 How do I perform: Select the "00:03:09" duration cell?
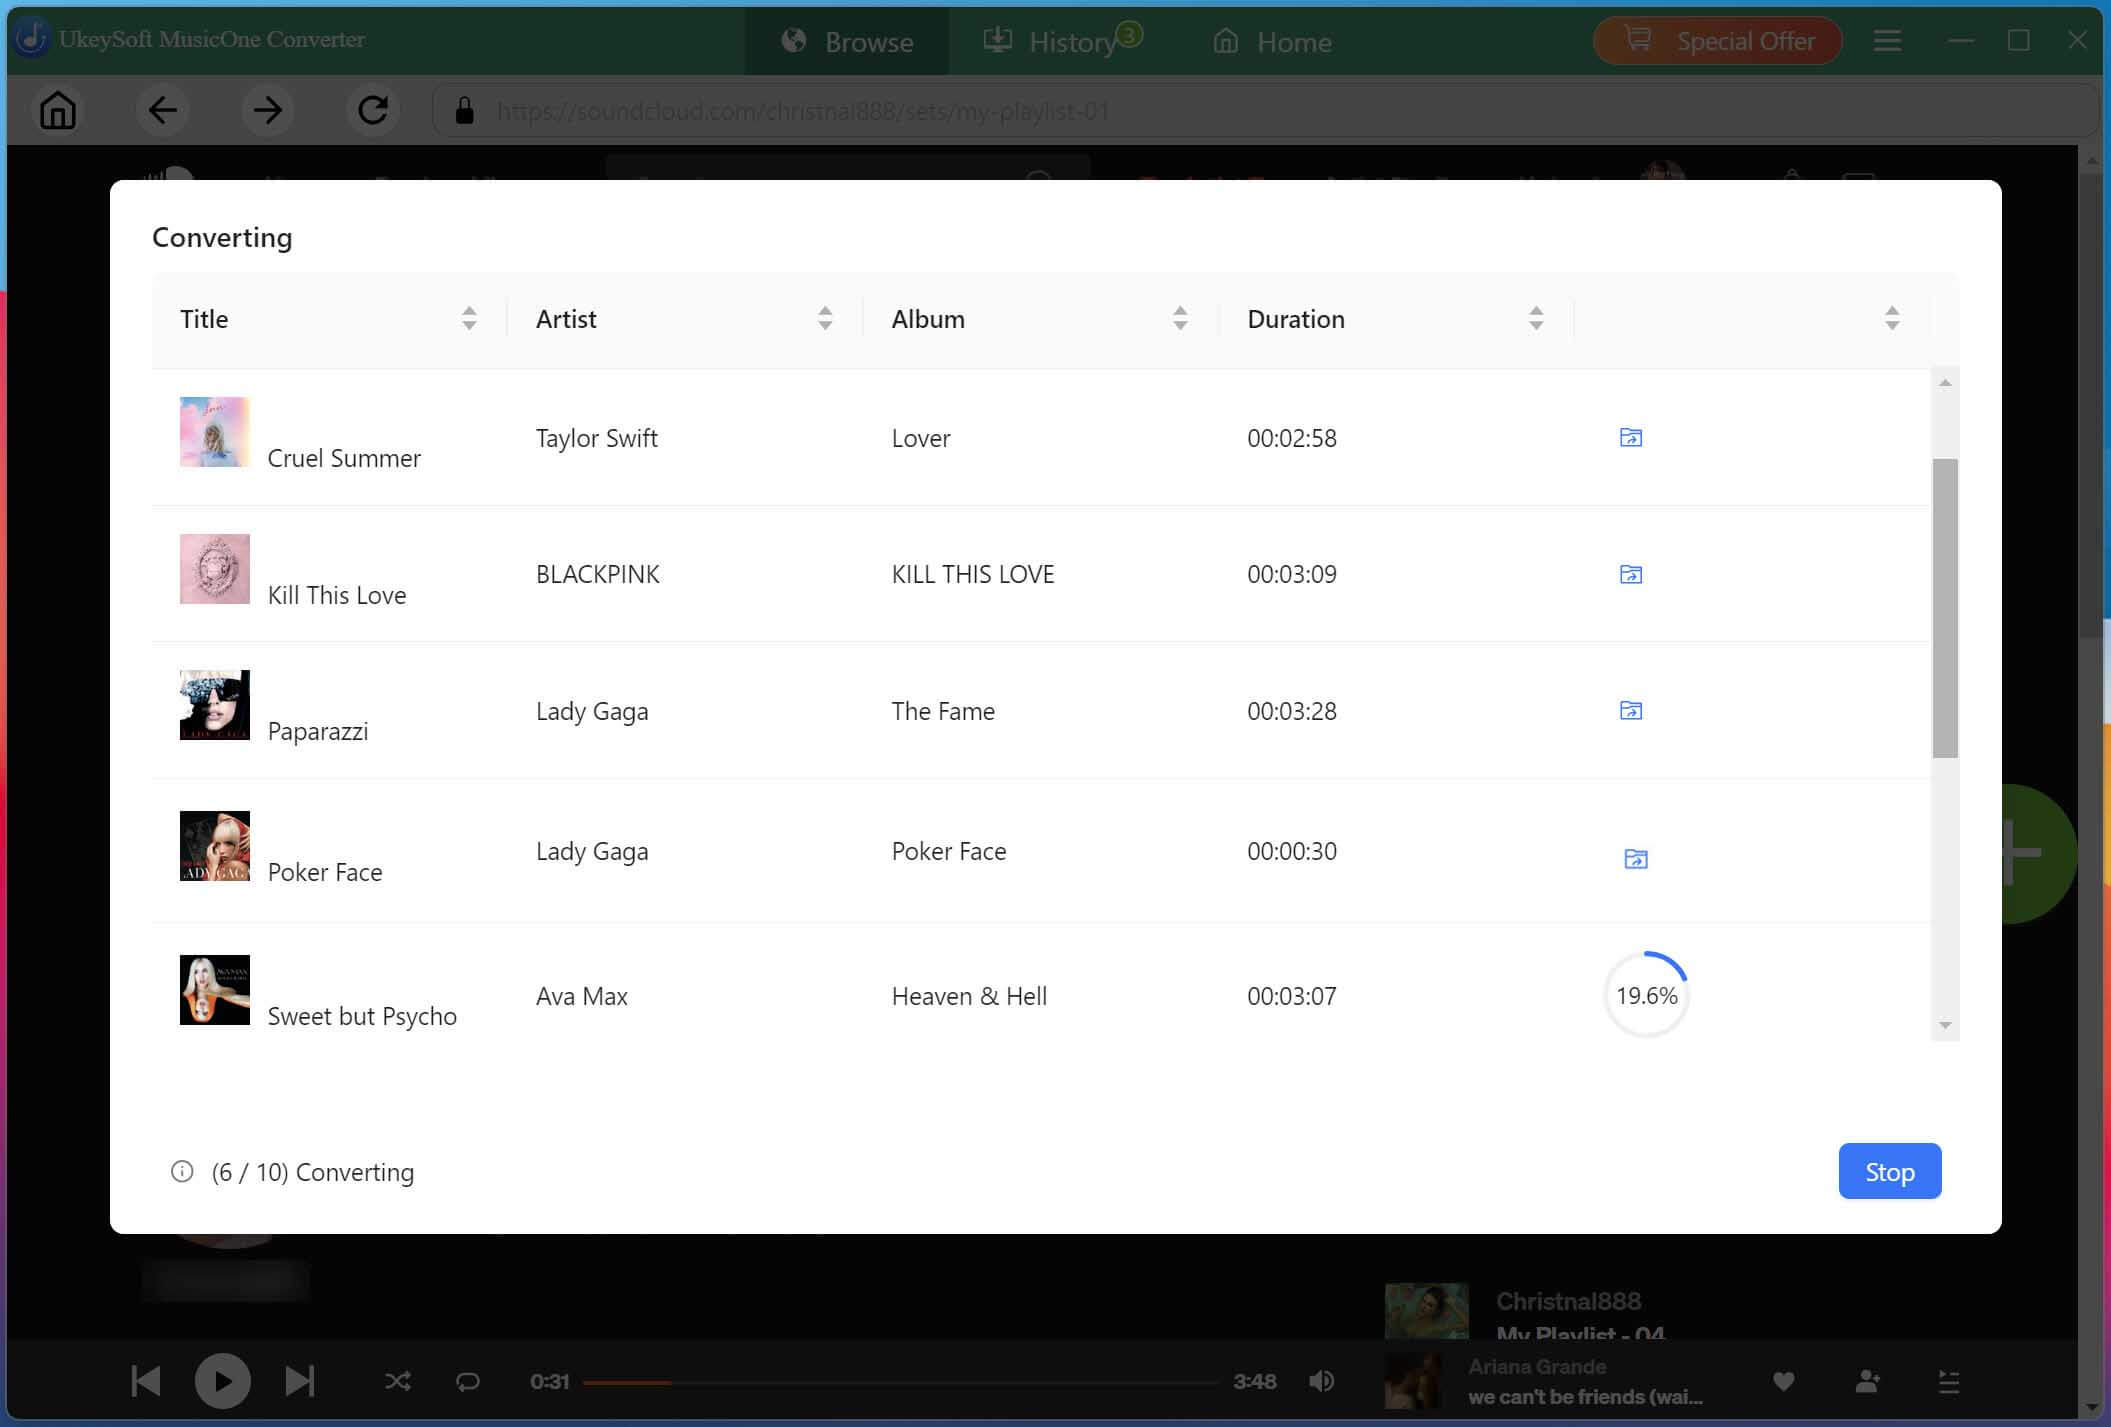coord(1291,574)
